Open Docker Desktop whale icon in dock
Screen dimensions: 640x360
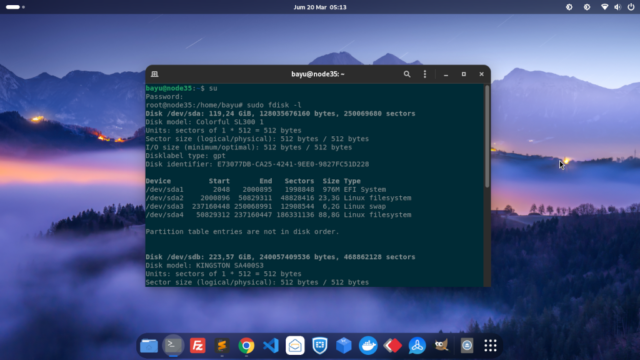click(x=368, y=346)
